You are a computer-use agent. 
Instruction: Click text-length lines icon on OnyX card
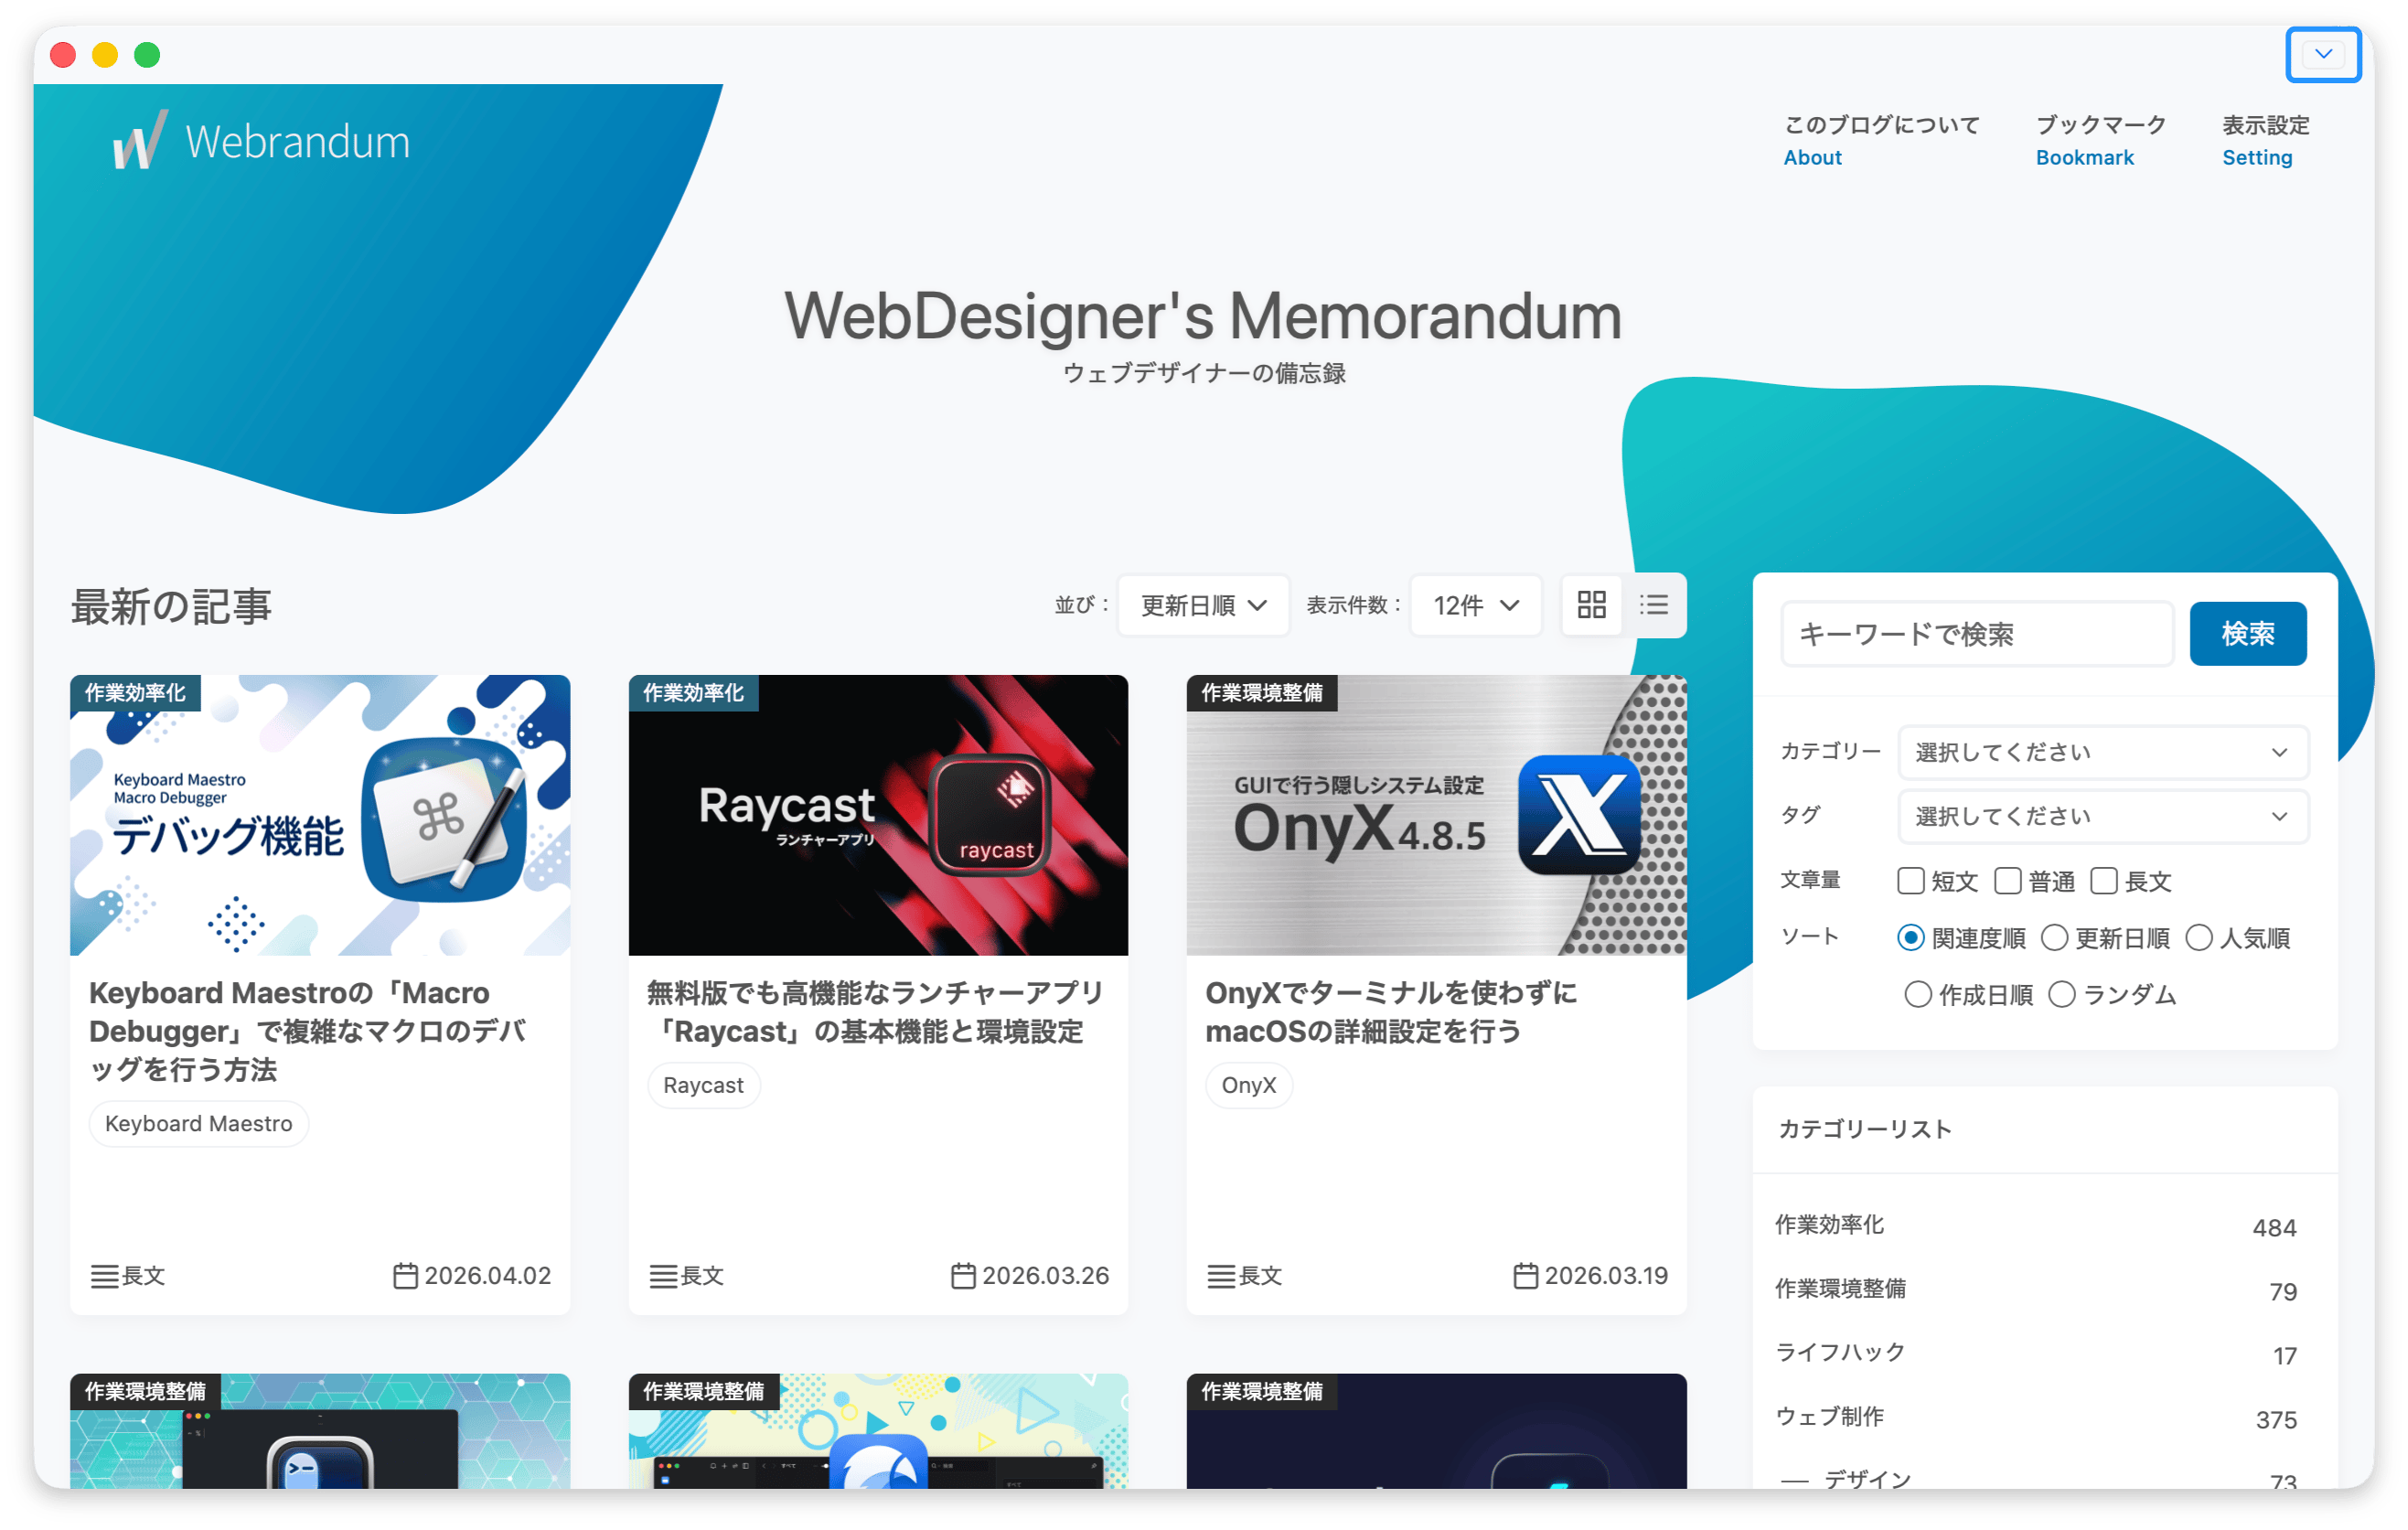[x=1220, y=1276]
